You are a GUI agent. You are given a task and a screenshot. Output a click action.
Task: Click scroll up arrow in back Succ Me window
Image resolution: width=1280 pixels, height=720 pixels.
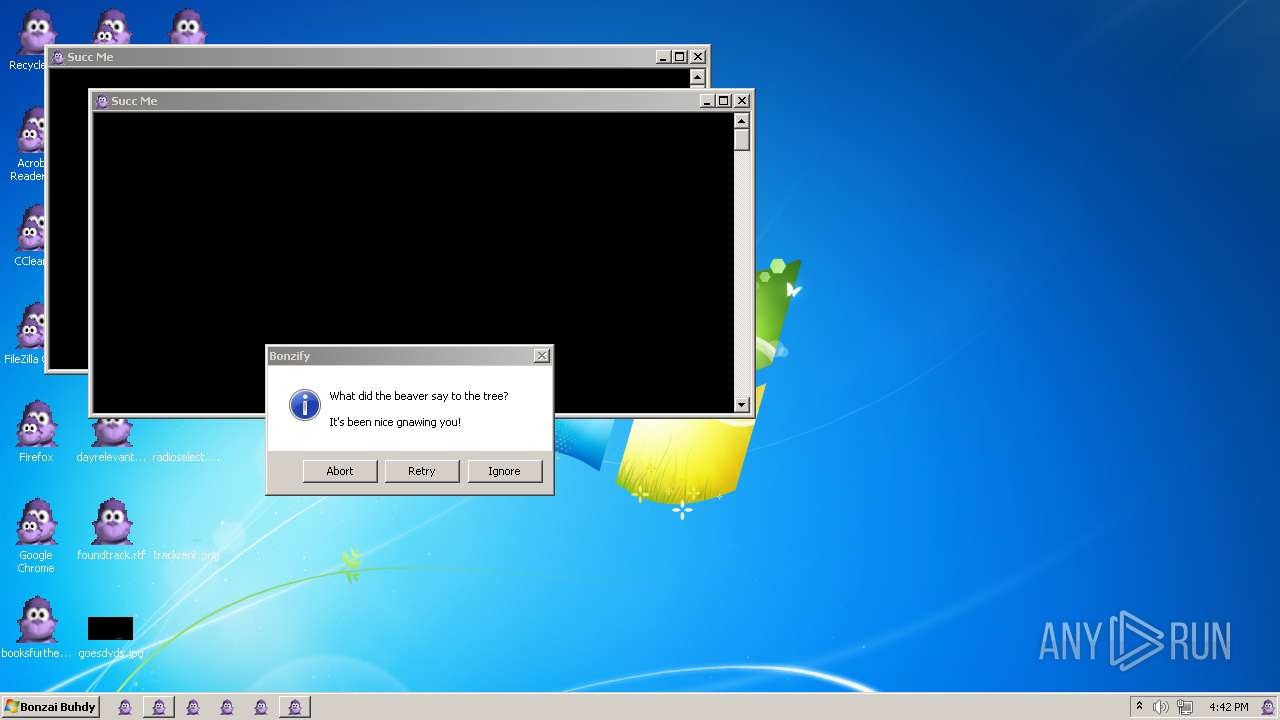(x=698, y=77)
